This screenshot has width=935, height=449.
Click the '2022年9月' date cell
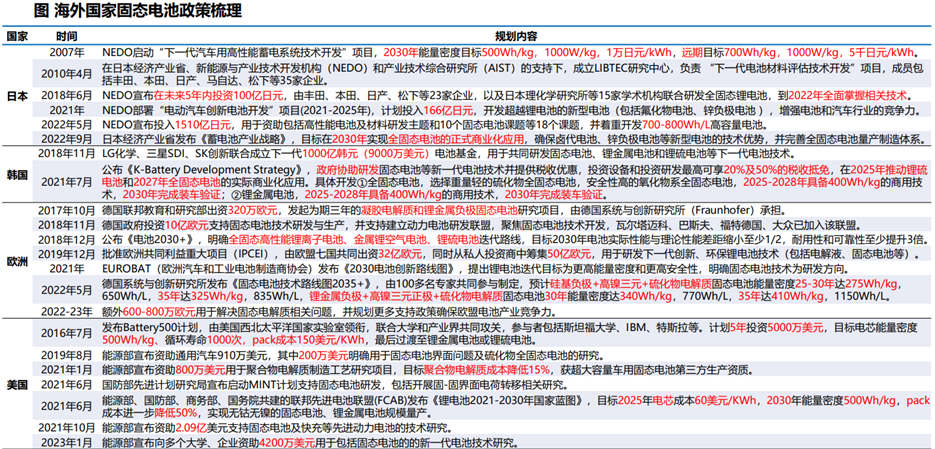pos(67,140)
